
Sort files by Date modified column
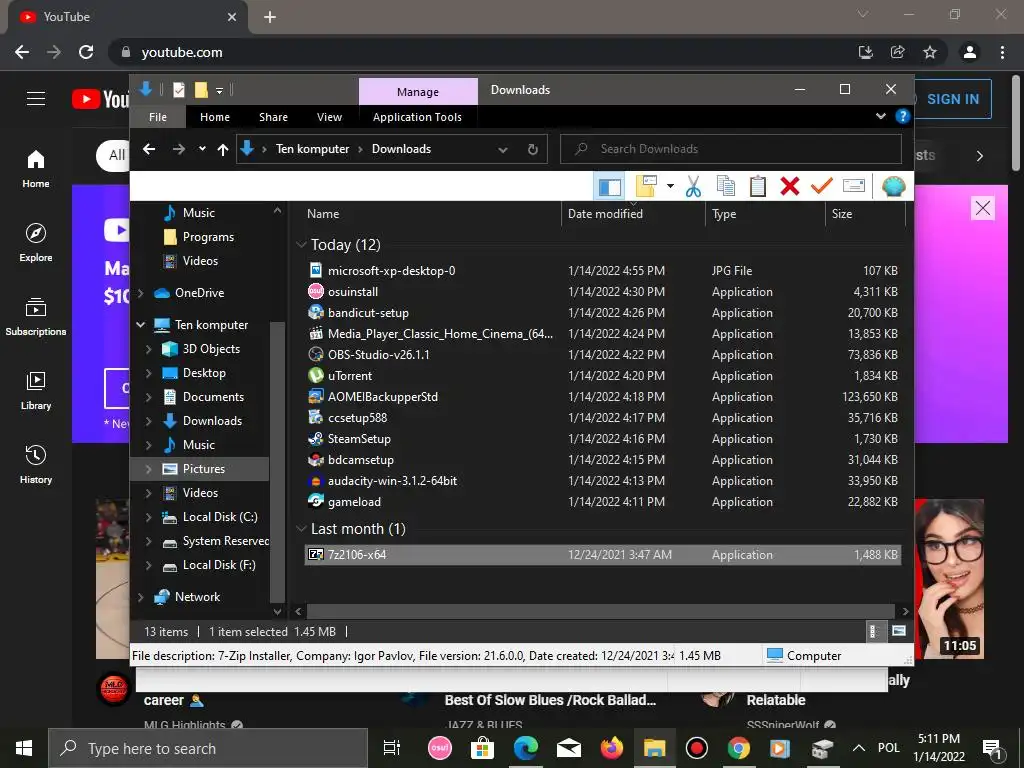(633, 214)
